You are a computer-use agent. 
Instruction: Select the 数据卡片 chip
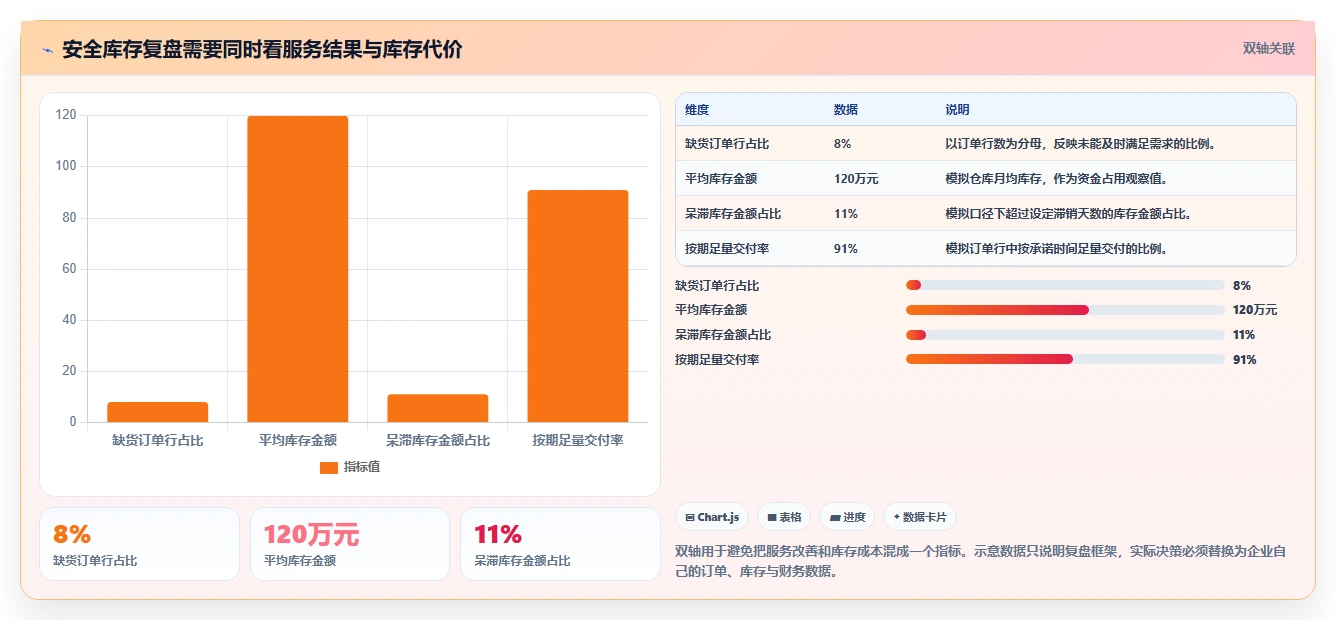(x=919, y=517)
